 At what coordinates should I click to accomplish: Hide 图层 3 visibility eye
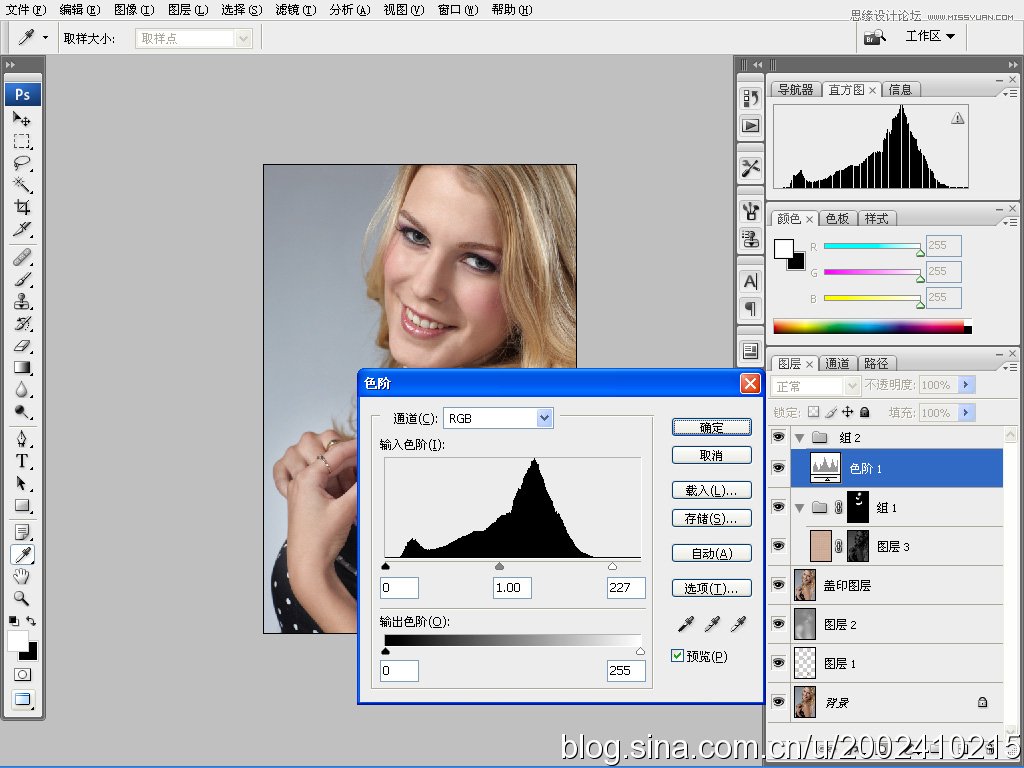pyautogui.click(x=778, y=546)
